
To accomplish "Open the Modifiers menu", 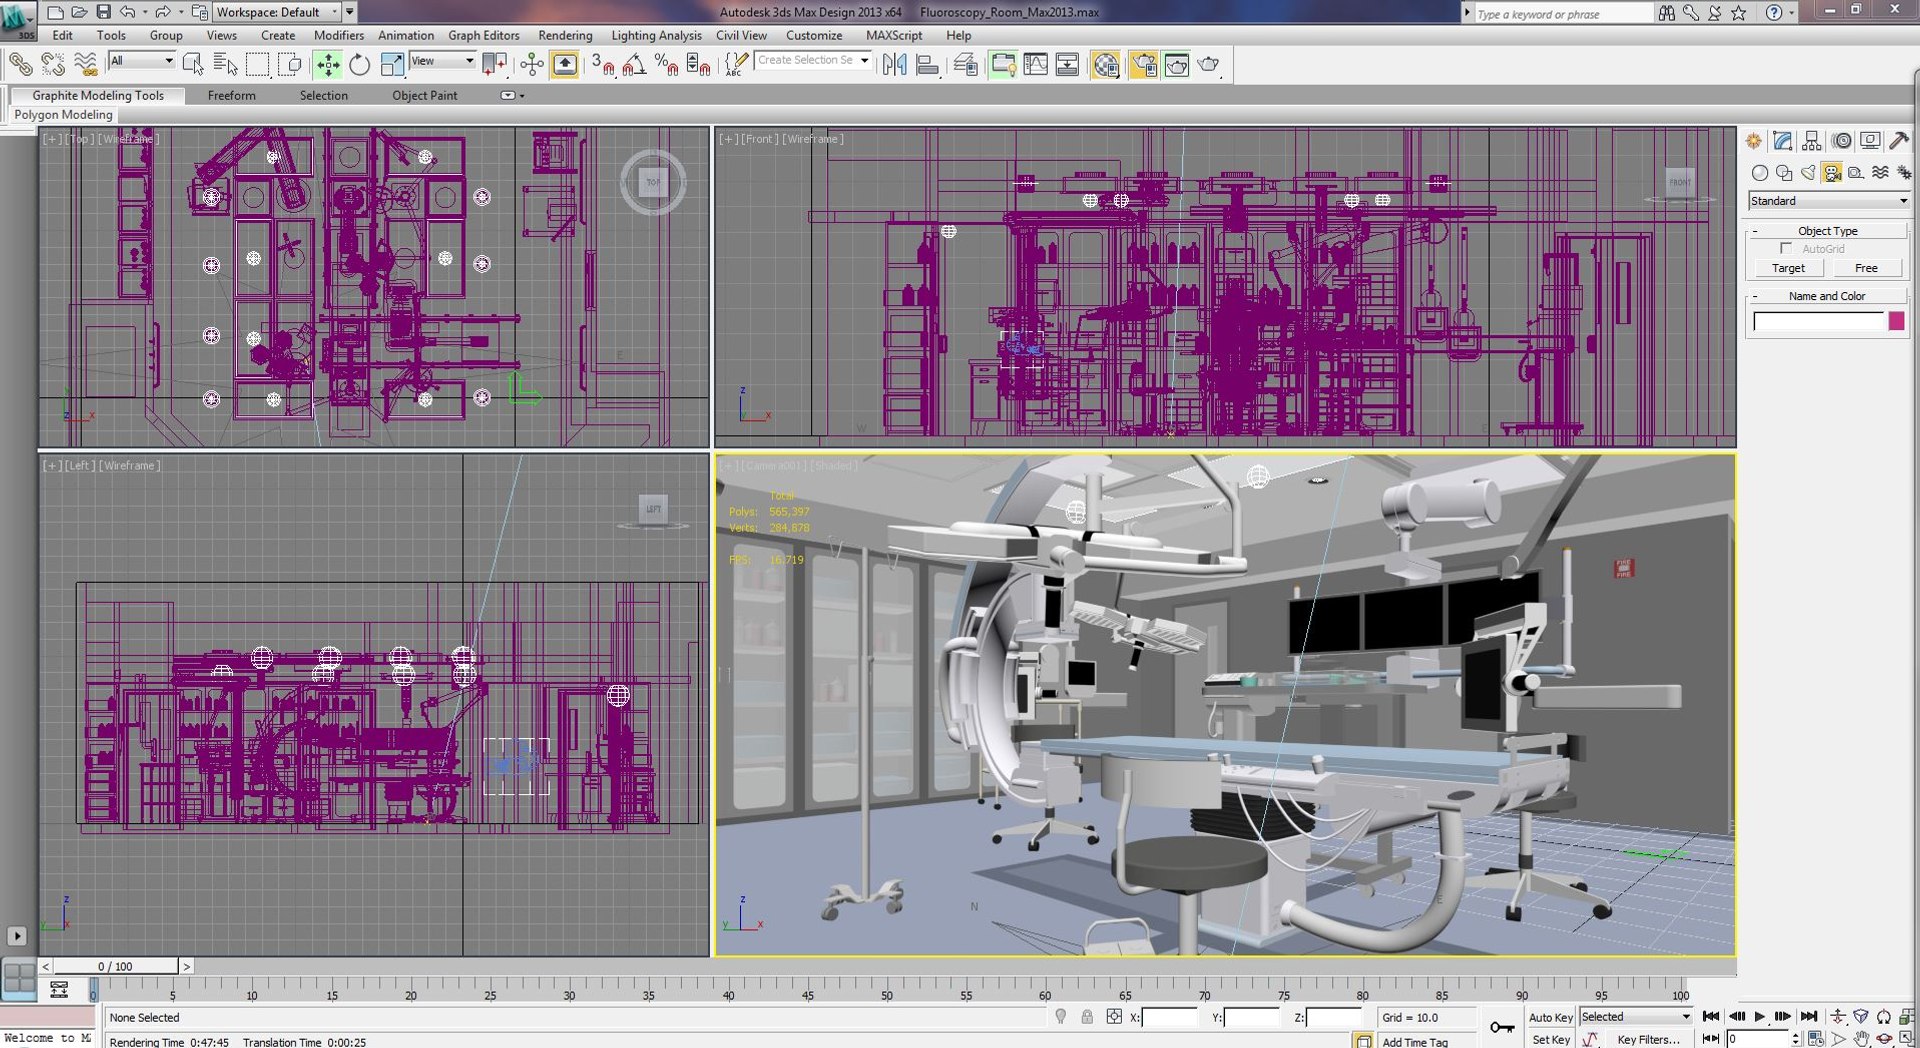I will click(x=339, y=35).
